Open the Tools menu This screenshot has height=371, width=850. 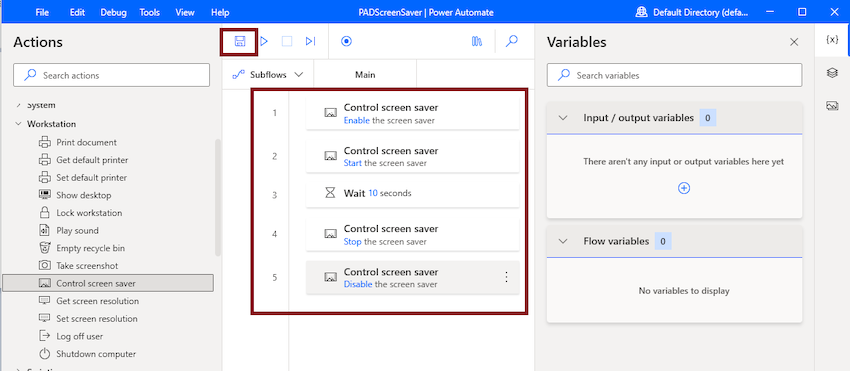(149, 12)
